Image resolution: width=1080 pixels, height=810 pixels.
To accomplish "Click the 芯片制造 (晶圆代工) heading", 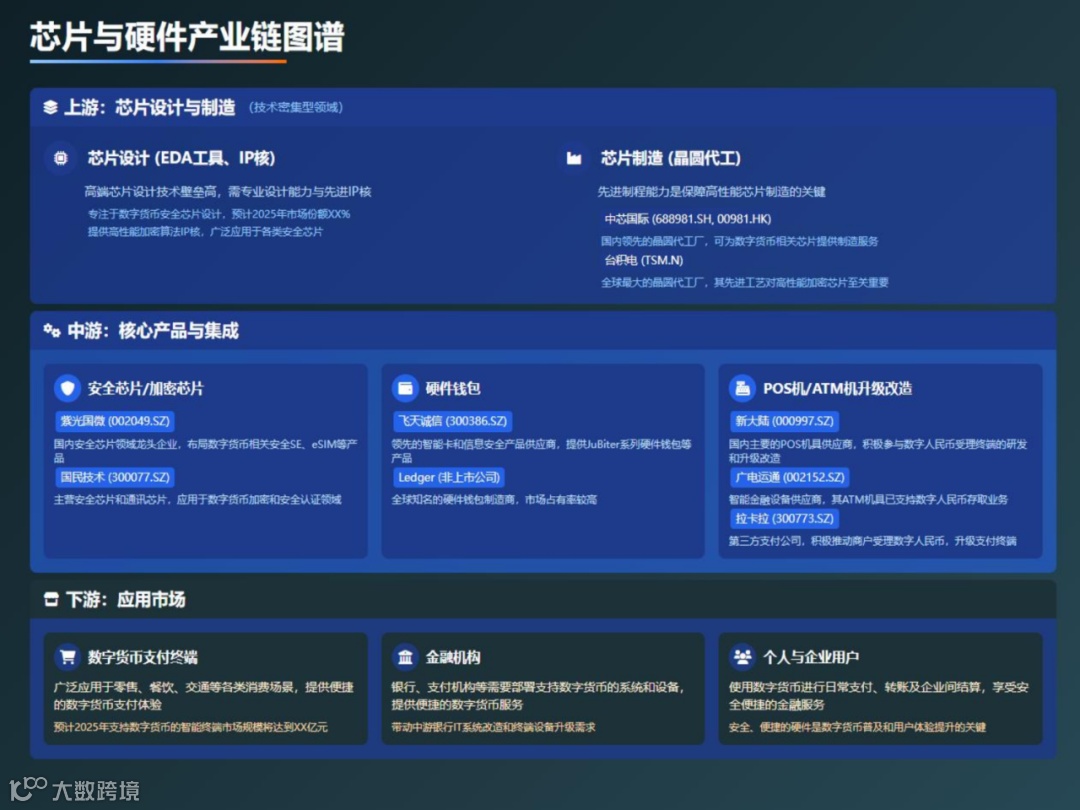I will [x=670, y=158].
